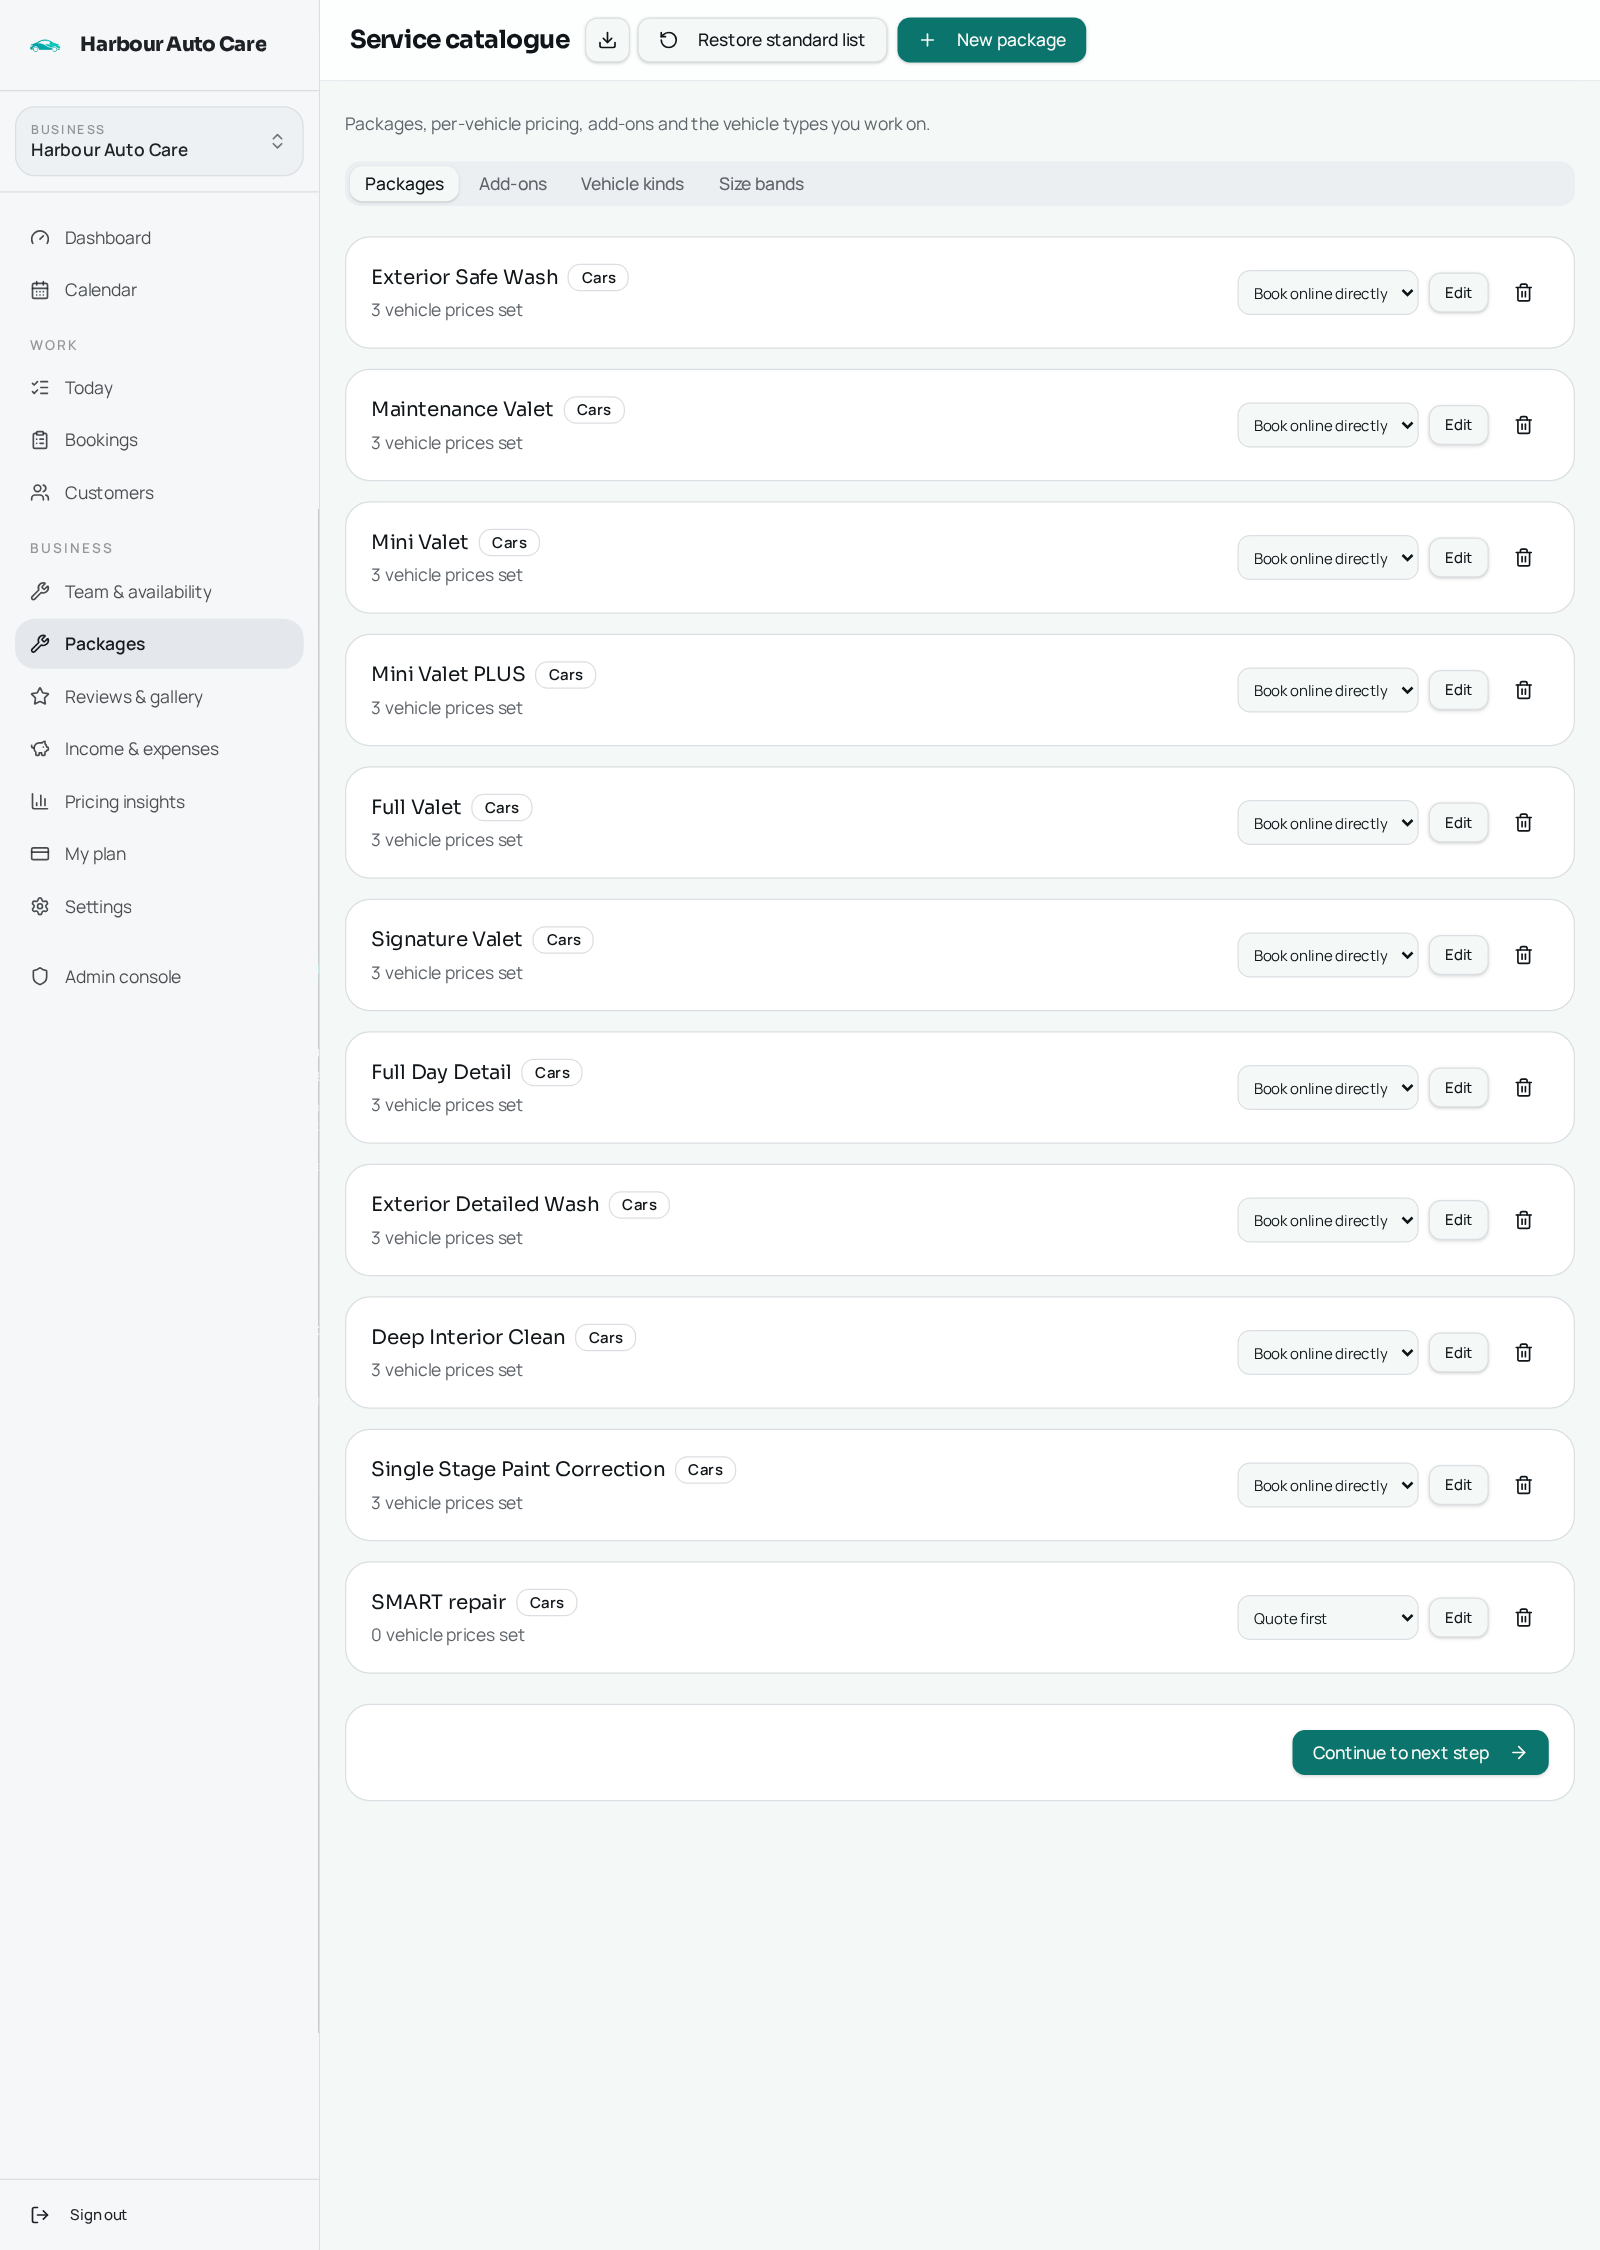Delete the Full Valet package

click(1523, 823)
